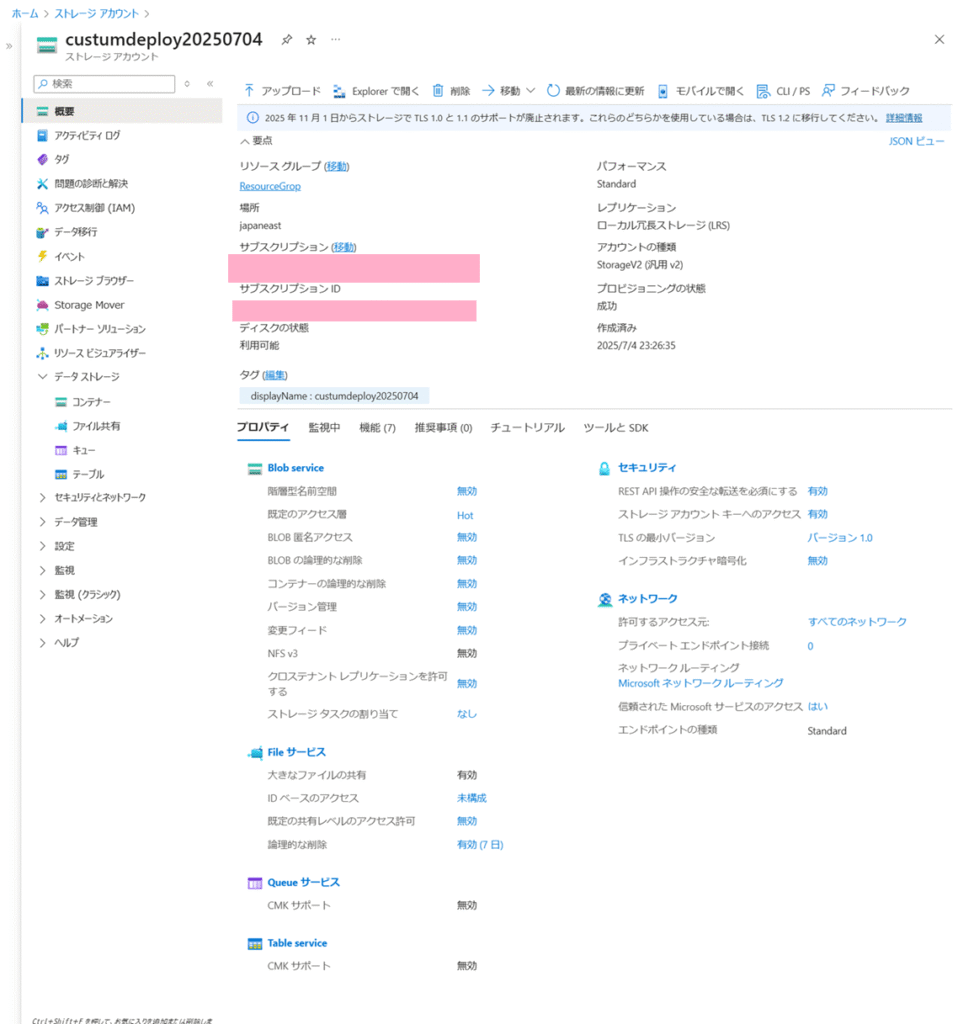This screenshot has width=958, height=1024.
Task: Click the data migration icon
Action: point(42,232)
